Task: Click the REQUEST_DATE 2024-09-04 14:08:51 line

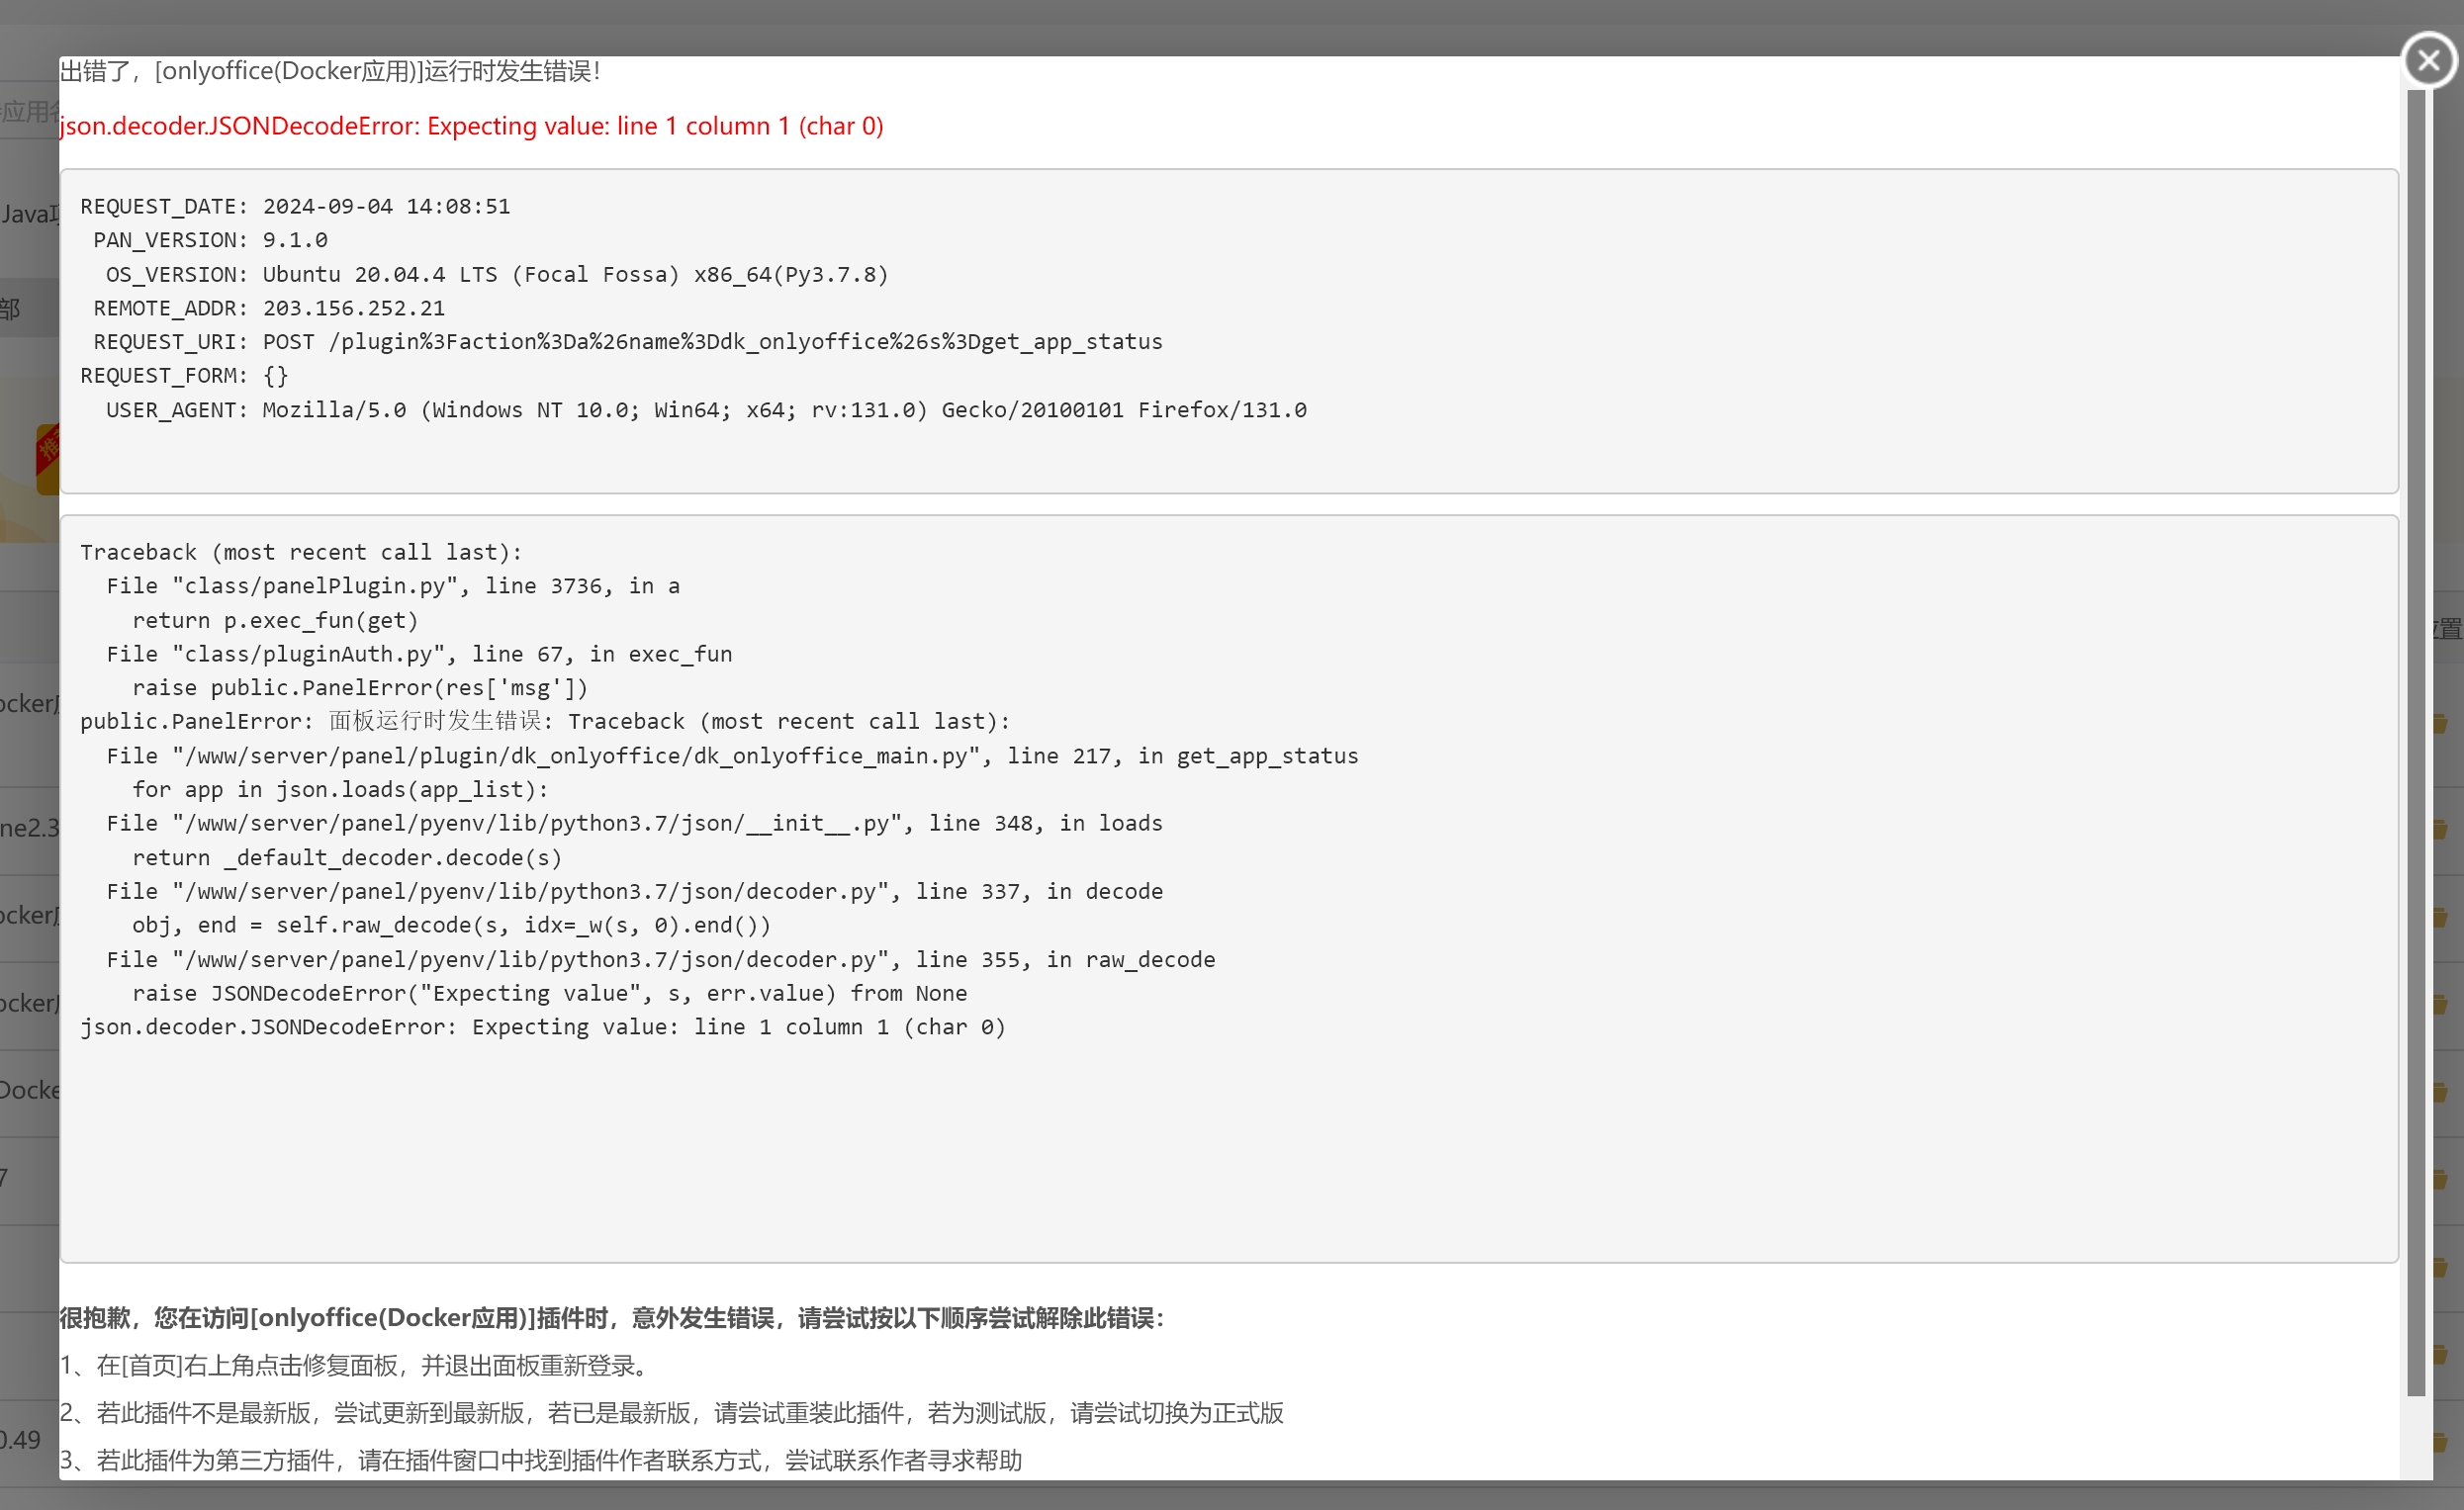Action: point(295,206)
